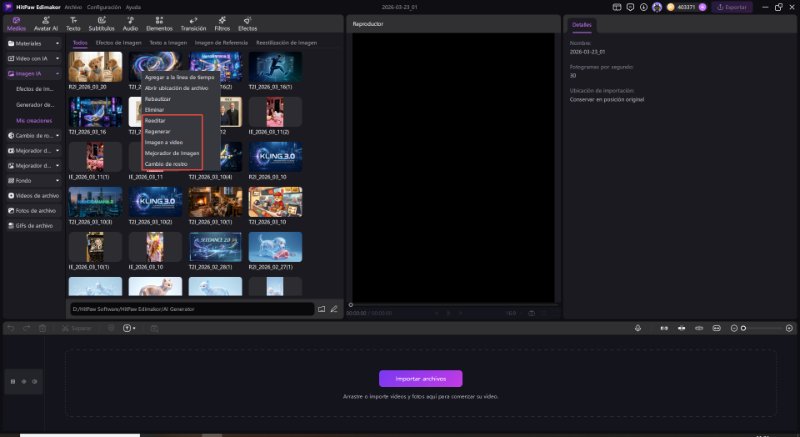The width and height of the screenshot is (800, 437).
Task: Click the microphone record icon in timeline
Action: point(639,328)
